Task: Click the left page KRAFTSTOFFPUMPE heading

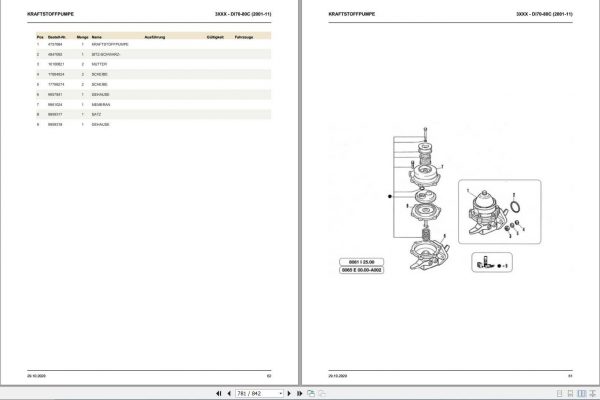Action: point(51,14)
